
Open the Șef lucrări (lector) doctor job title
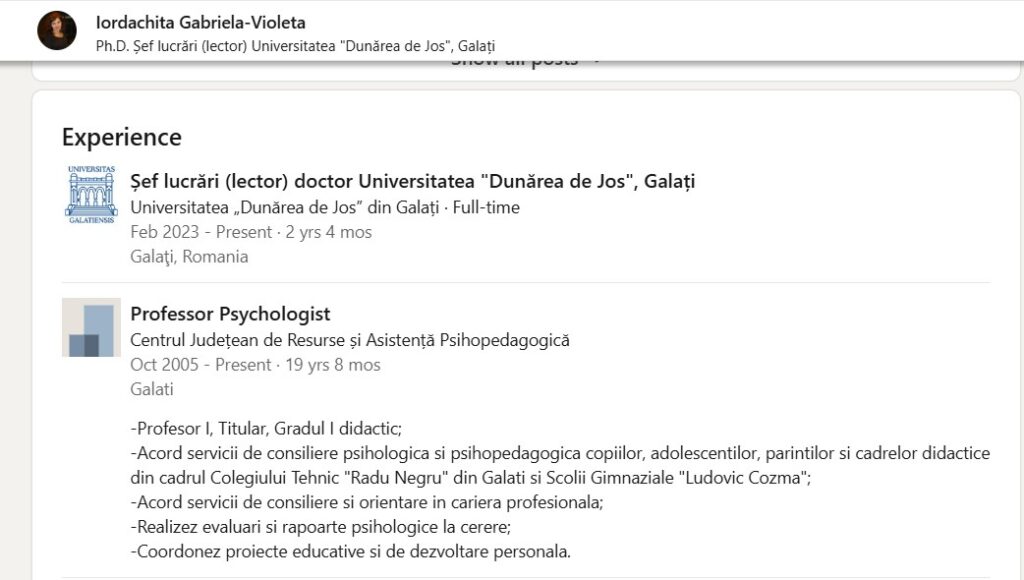click(x=413, y=182)
